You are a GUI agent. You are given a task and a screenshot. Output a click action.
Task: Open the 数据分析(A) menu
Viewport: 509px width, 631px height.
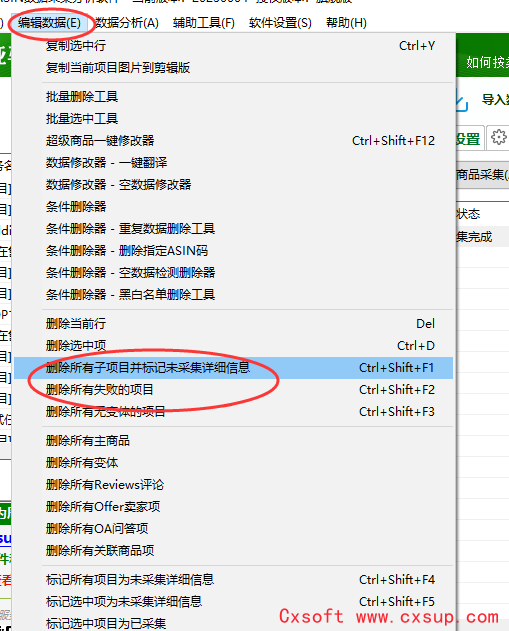click(x=127, y=23)
